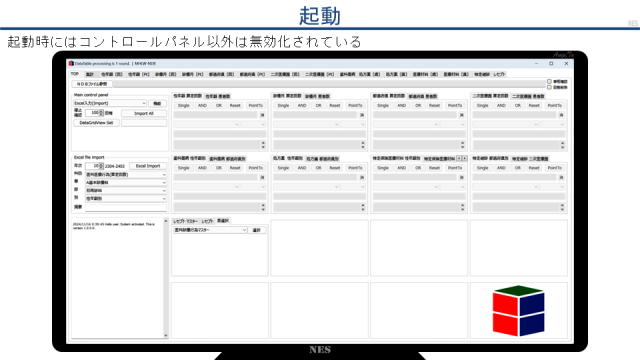Tick the lower checkbox at window's top right

click(549, 87)
